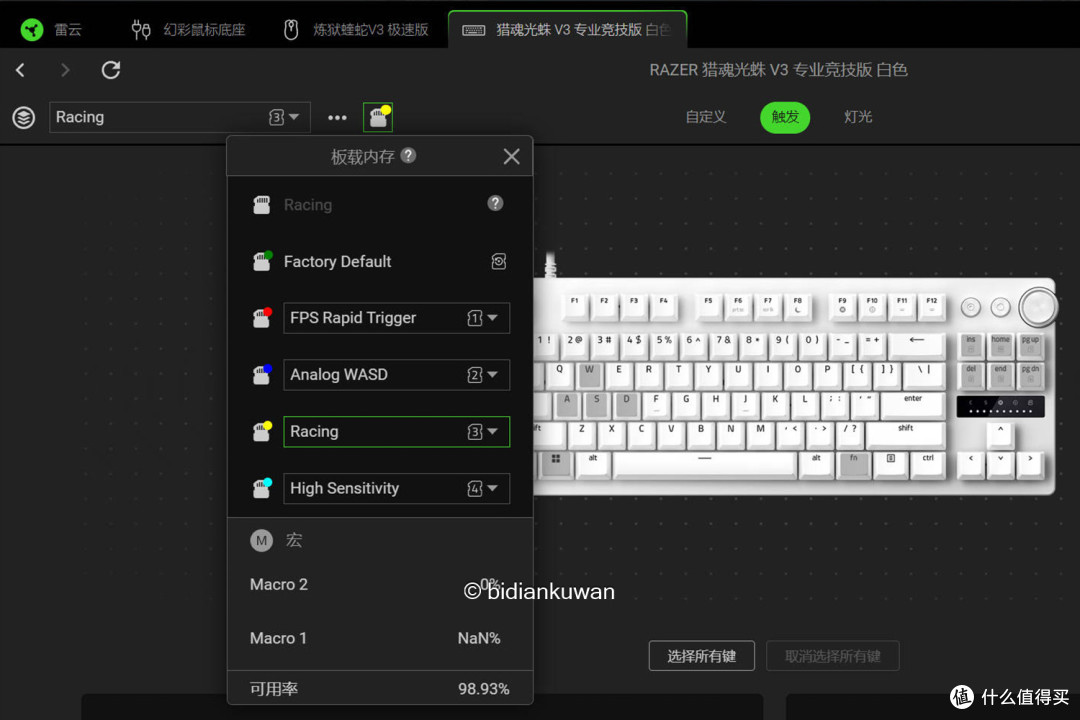Click the blue slot icon for Analog WASD
The image size is (1080, 720).
tap(262, 374)
